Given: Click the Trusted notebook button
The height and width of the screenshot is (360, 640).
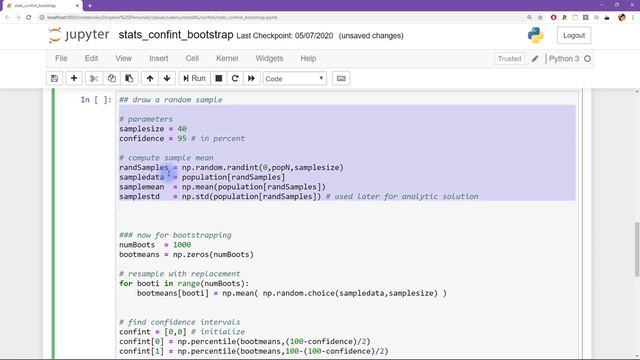Looking at the screenshot, I should (509, 59).
